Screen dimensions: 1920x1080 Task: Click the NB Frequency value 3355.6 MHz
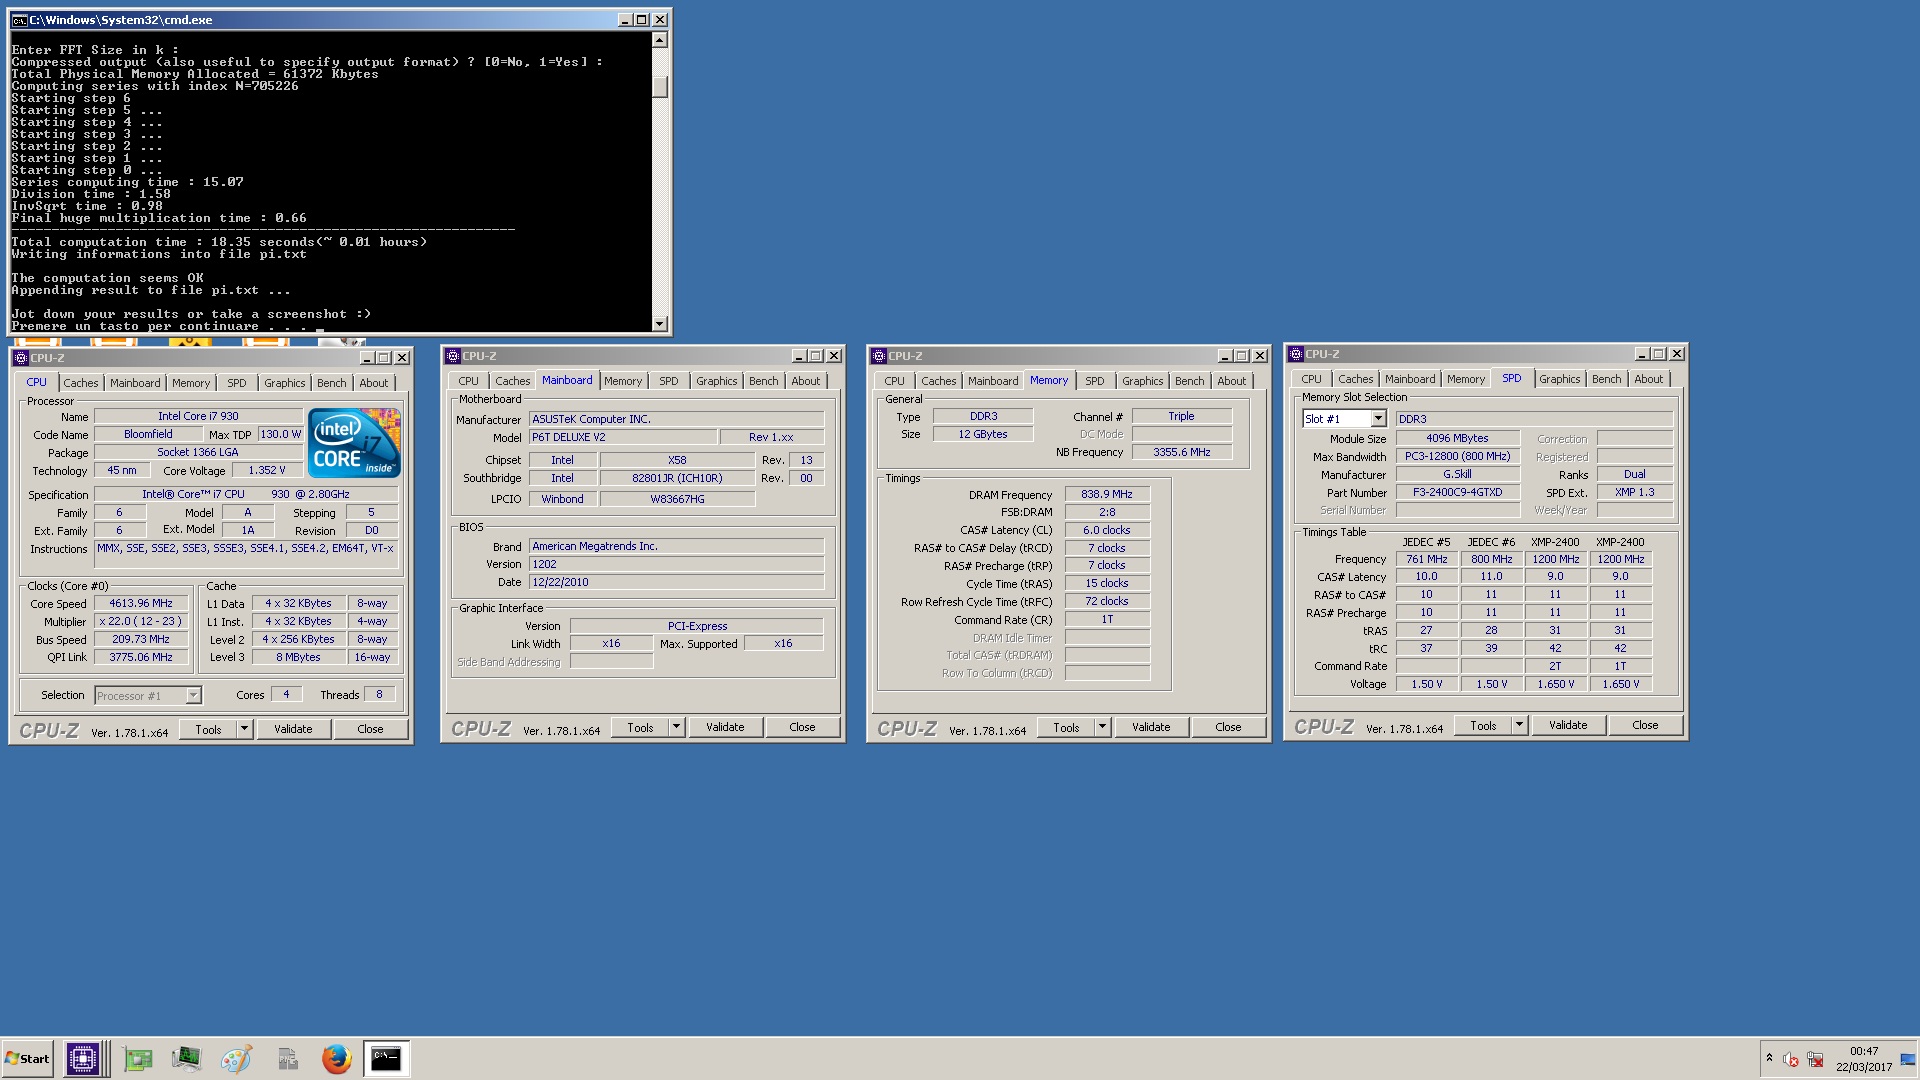[x=1182, y=452]
